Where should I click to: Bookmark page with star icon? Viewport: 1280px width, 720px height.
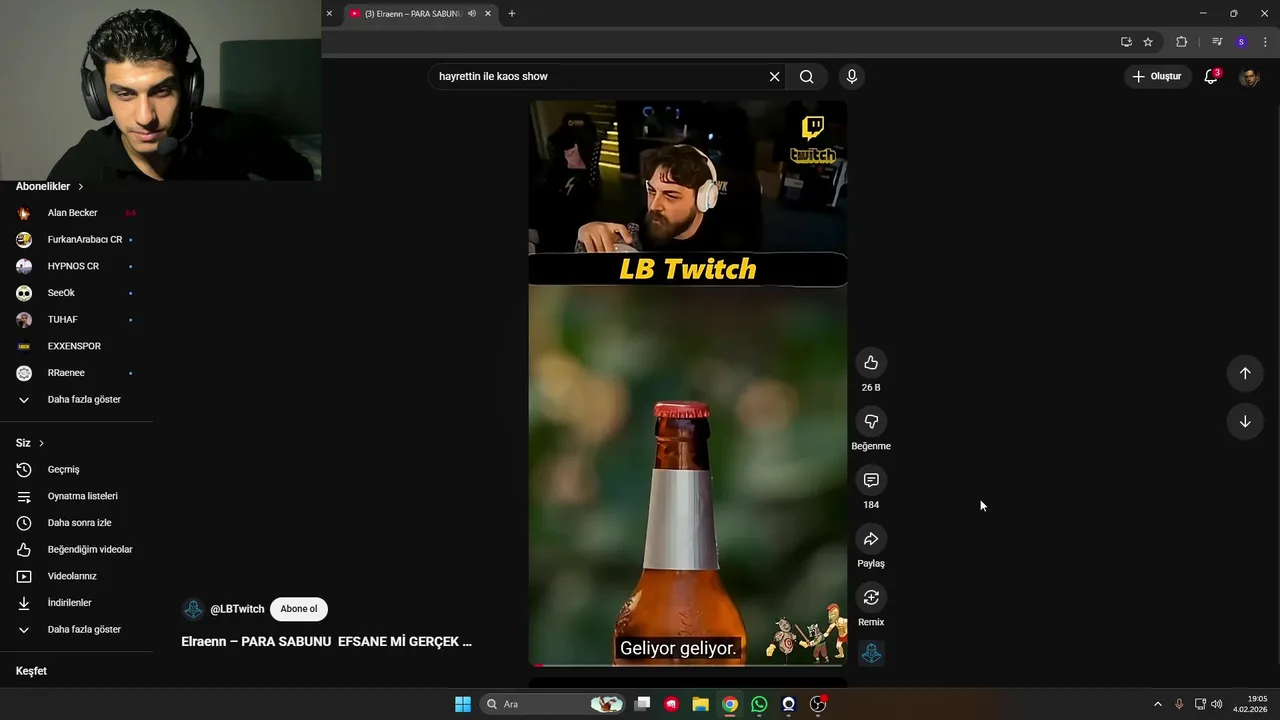[1148, 42]
